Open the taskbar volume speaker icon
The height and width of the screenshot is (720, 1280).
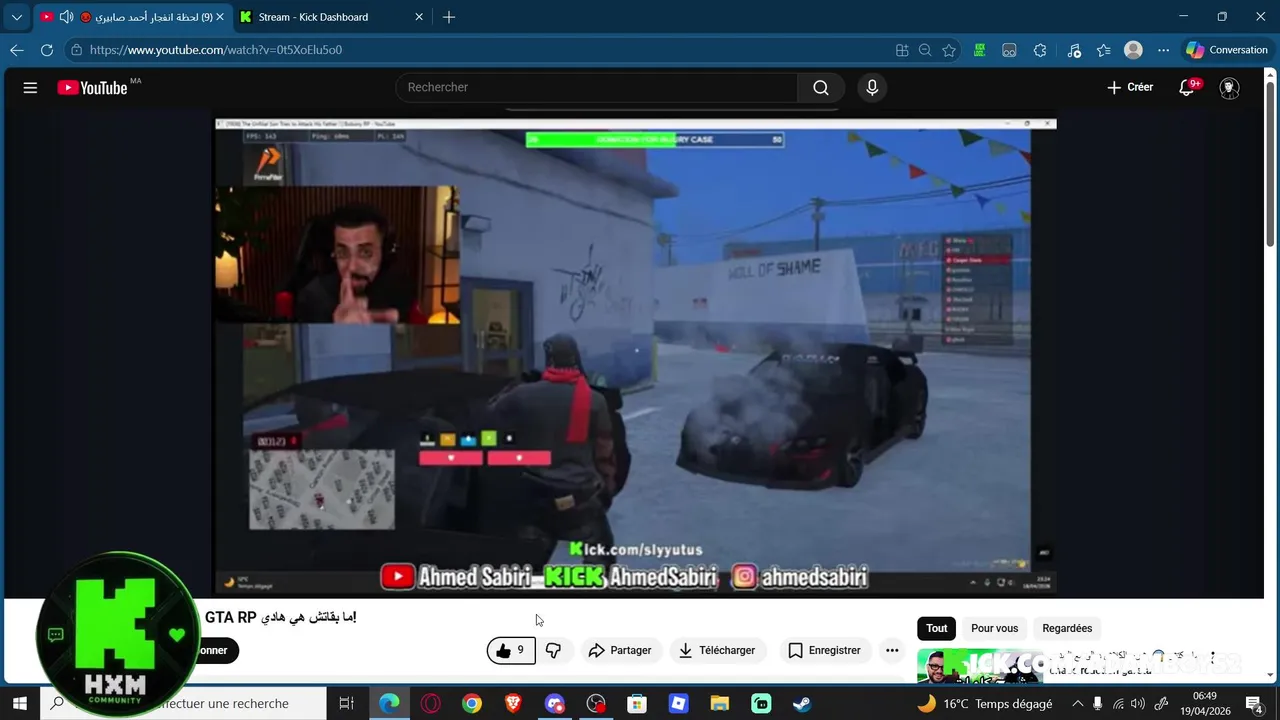pyautogui.click(x=1137, y=704)
